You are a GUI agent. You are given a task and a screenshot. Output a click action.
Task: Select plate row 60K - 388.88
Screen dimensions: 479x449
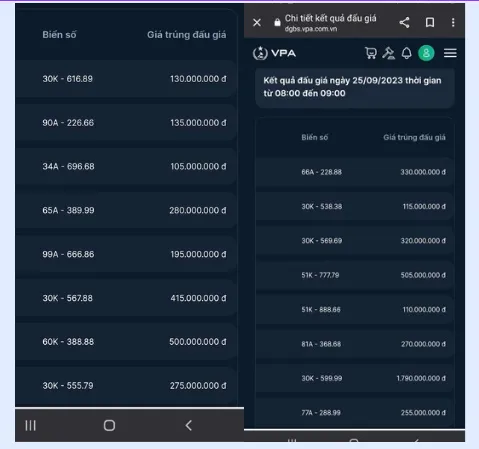click(x=127, y=342)
